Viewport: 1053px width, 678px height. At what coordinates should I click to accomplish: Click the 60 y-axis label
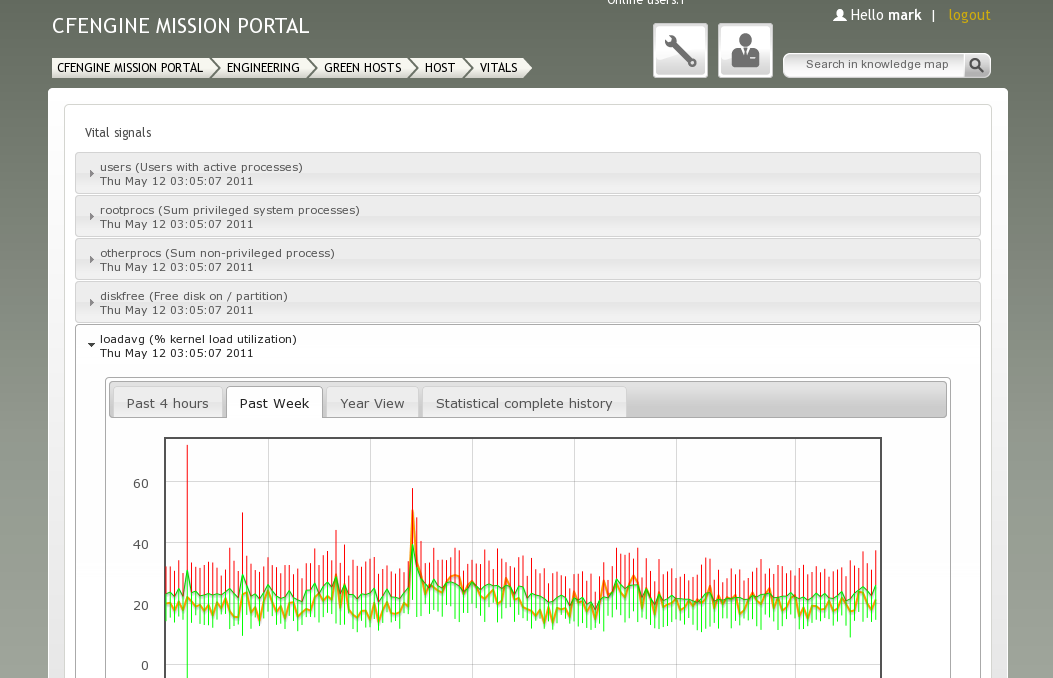point(141,483)
